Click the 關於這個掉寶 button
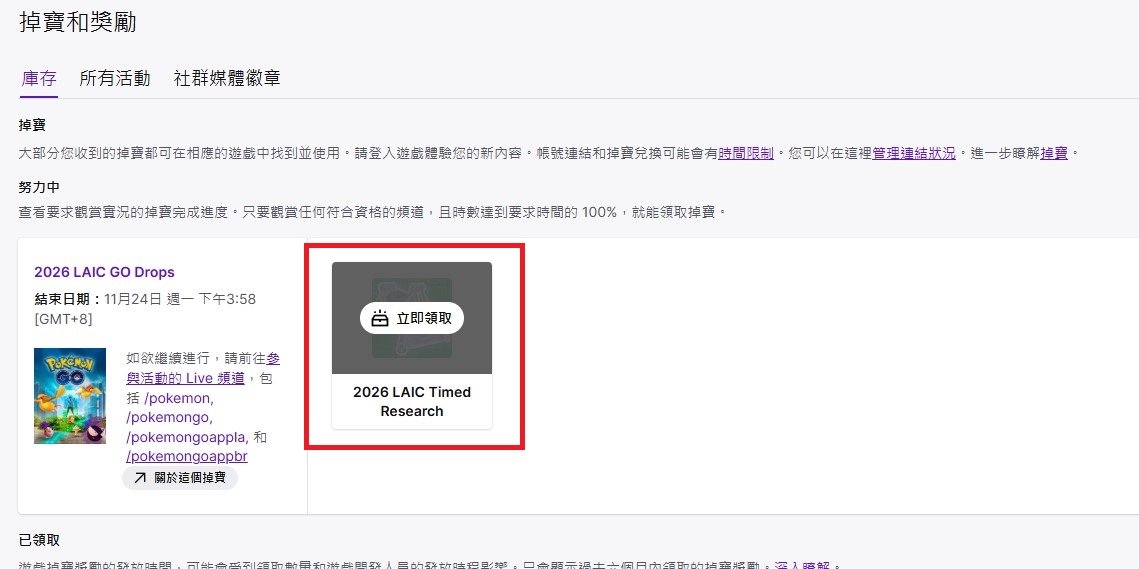 (180, 478)
